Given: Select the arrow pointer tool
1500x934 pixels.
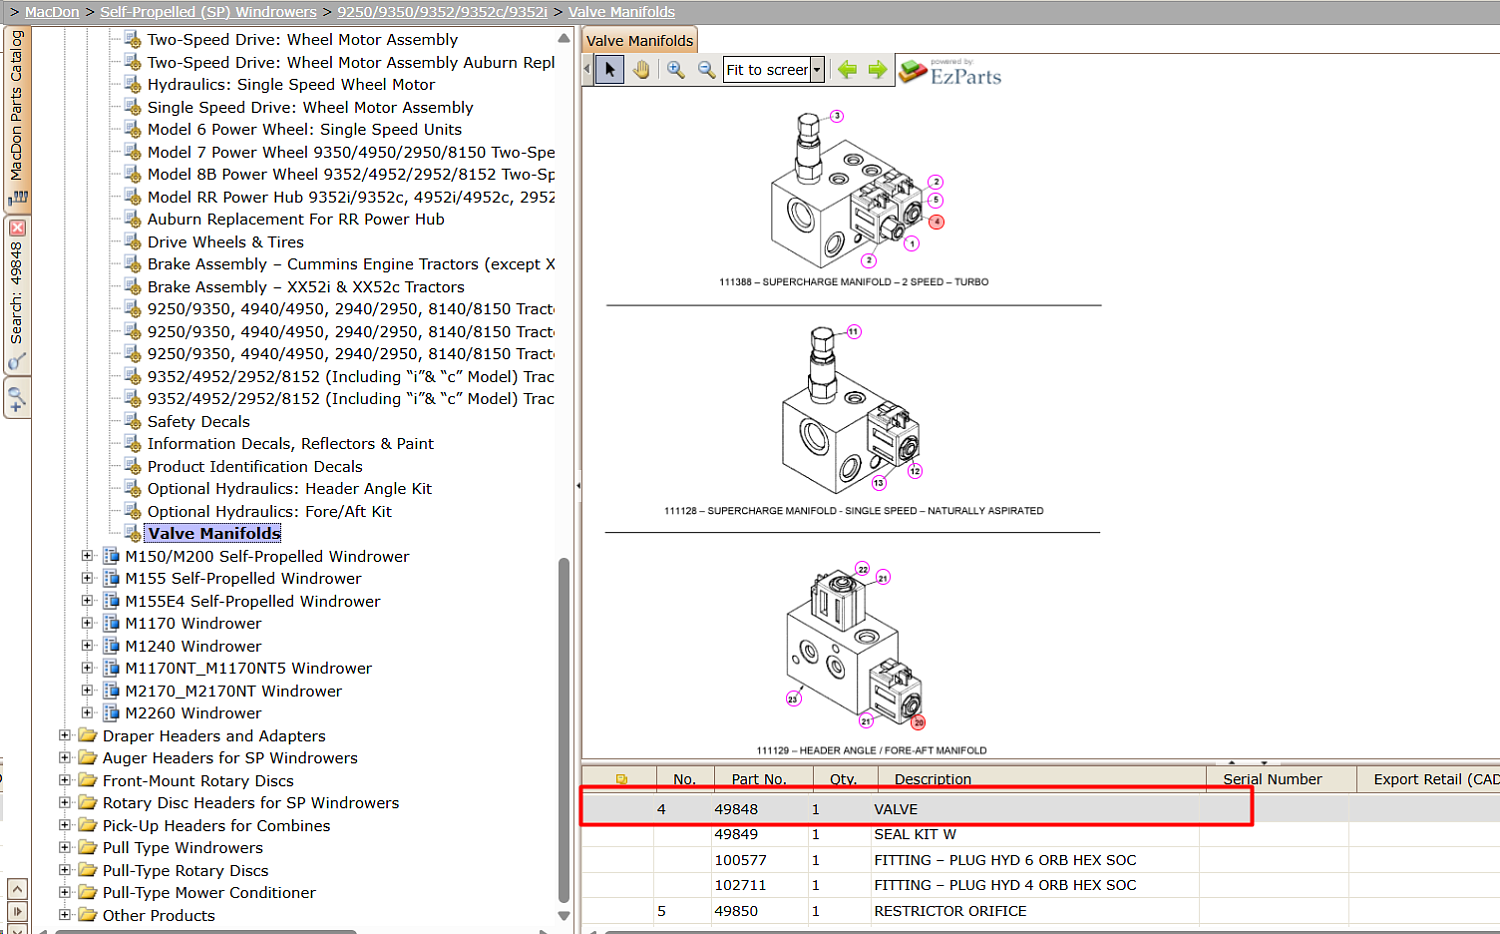Looking at the screenshot, I should 609,69.
